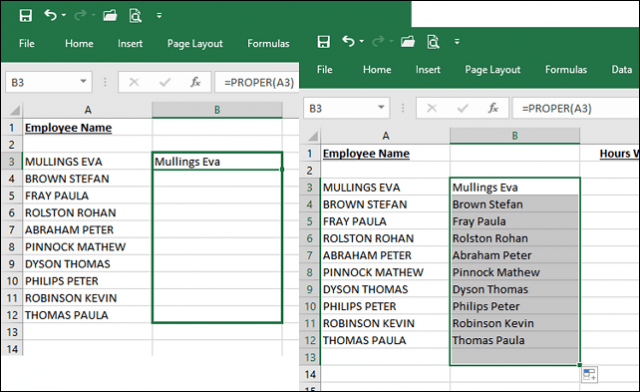Click Print Preview icon in right window
Image resolution: width=640 pixels, height=392 pixels.
pyautogui.click(x=433, y=41)
